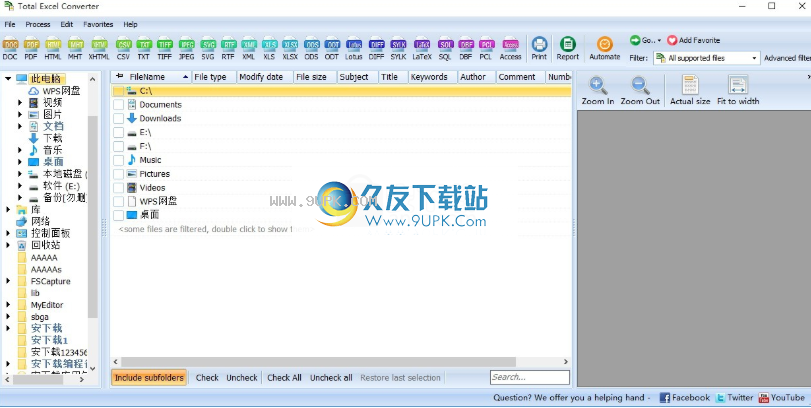This screenshot has width=811, height=408.
Task: Click inside the Search field
Action: [x=530, y=377]
